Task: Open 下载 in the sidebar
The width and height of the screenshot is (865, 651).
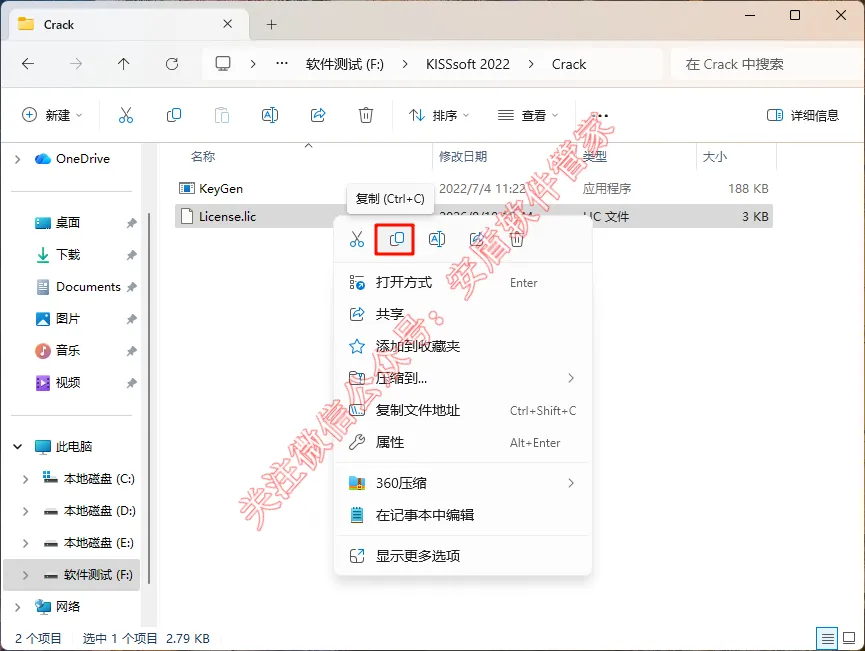Action: pyautogui.click(x=68, y=254)
